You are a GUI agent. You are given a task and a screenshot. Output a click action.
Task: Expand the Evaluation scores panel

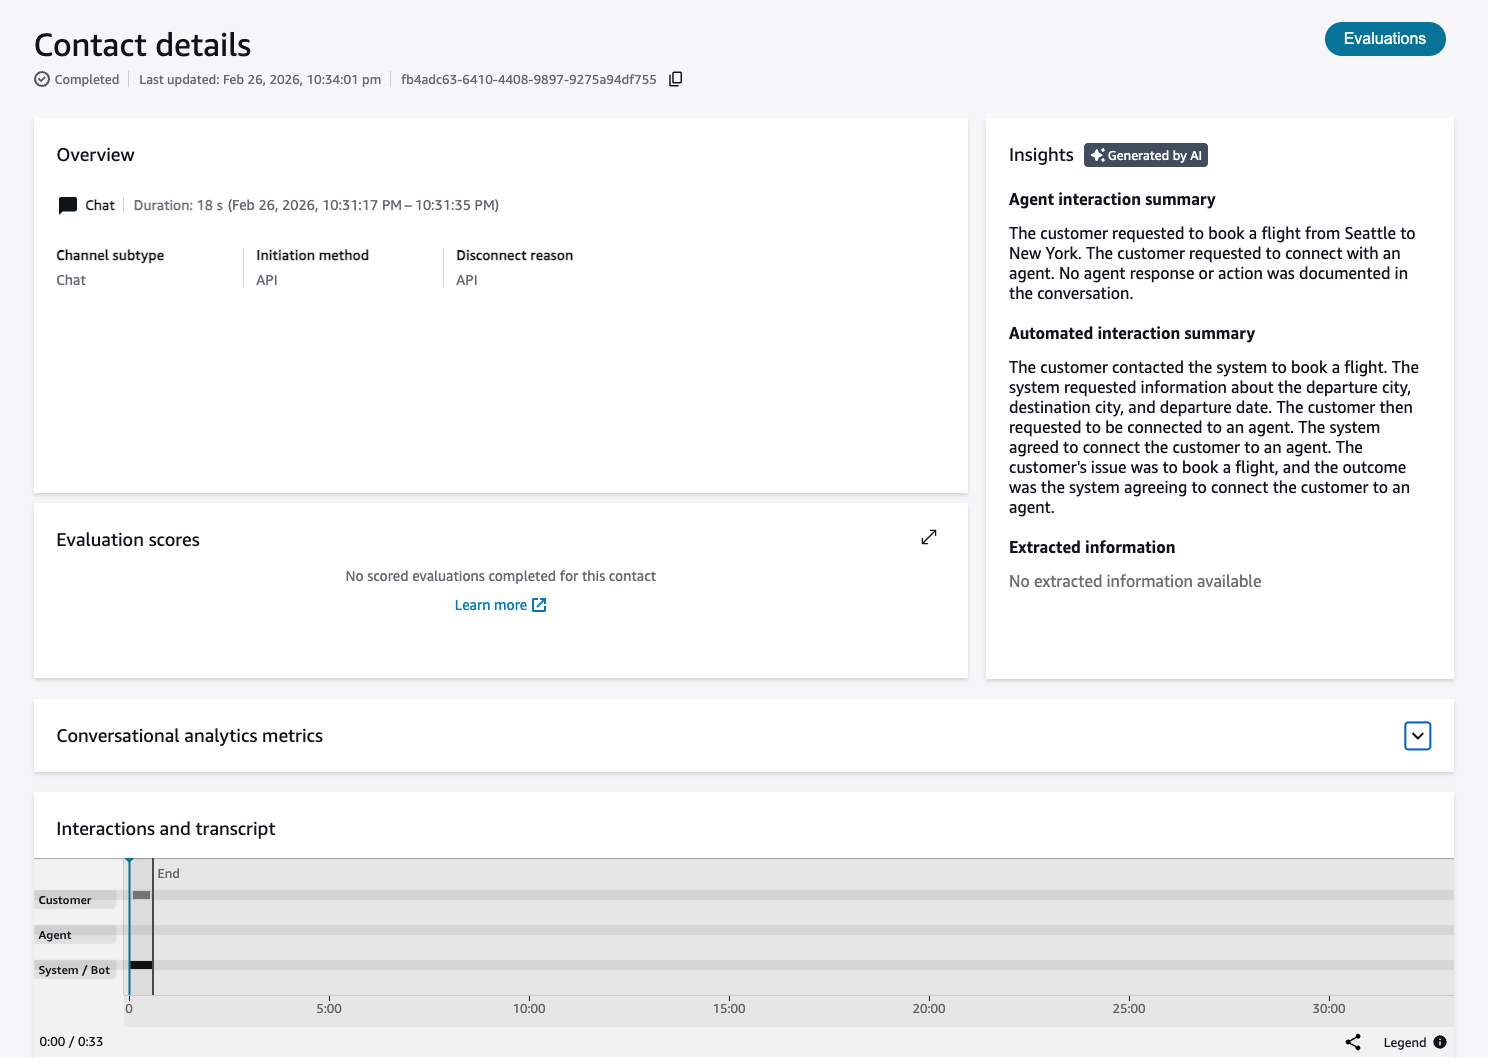pyautogui.click(x=929, y=537)
